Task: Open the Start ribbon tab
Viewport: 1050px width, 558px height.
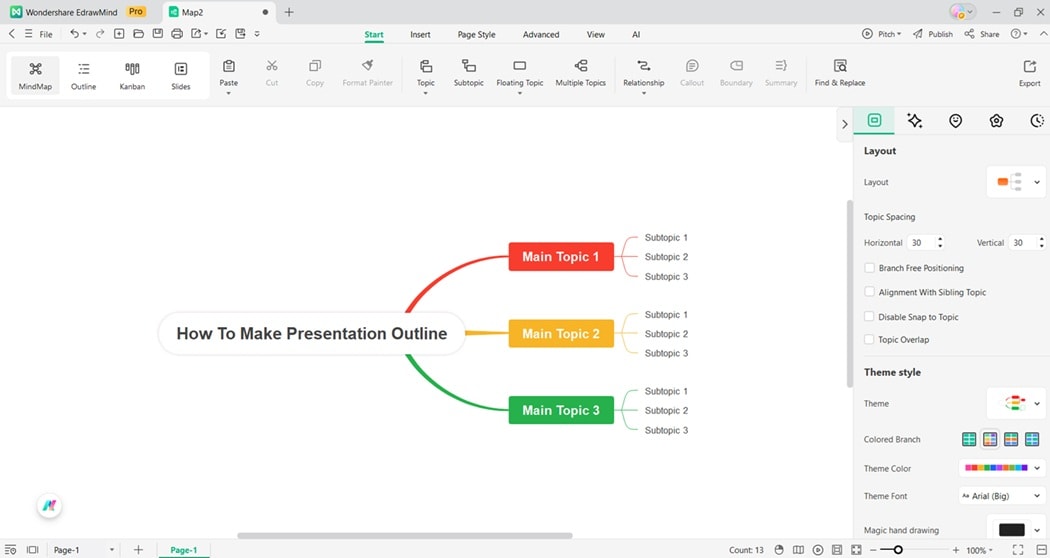Action: (x=374, y=35)
